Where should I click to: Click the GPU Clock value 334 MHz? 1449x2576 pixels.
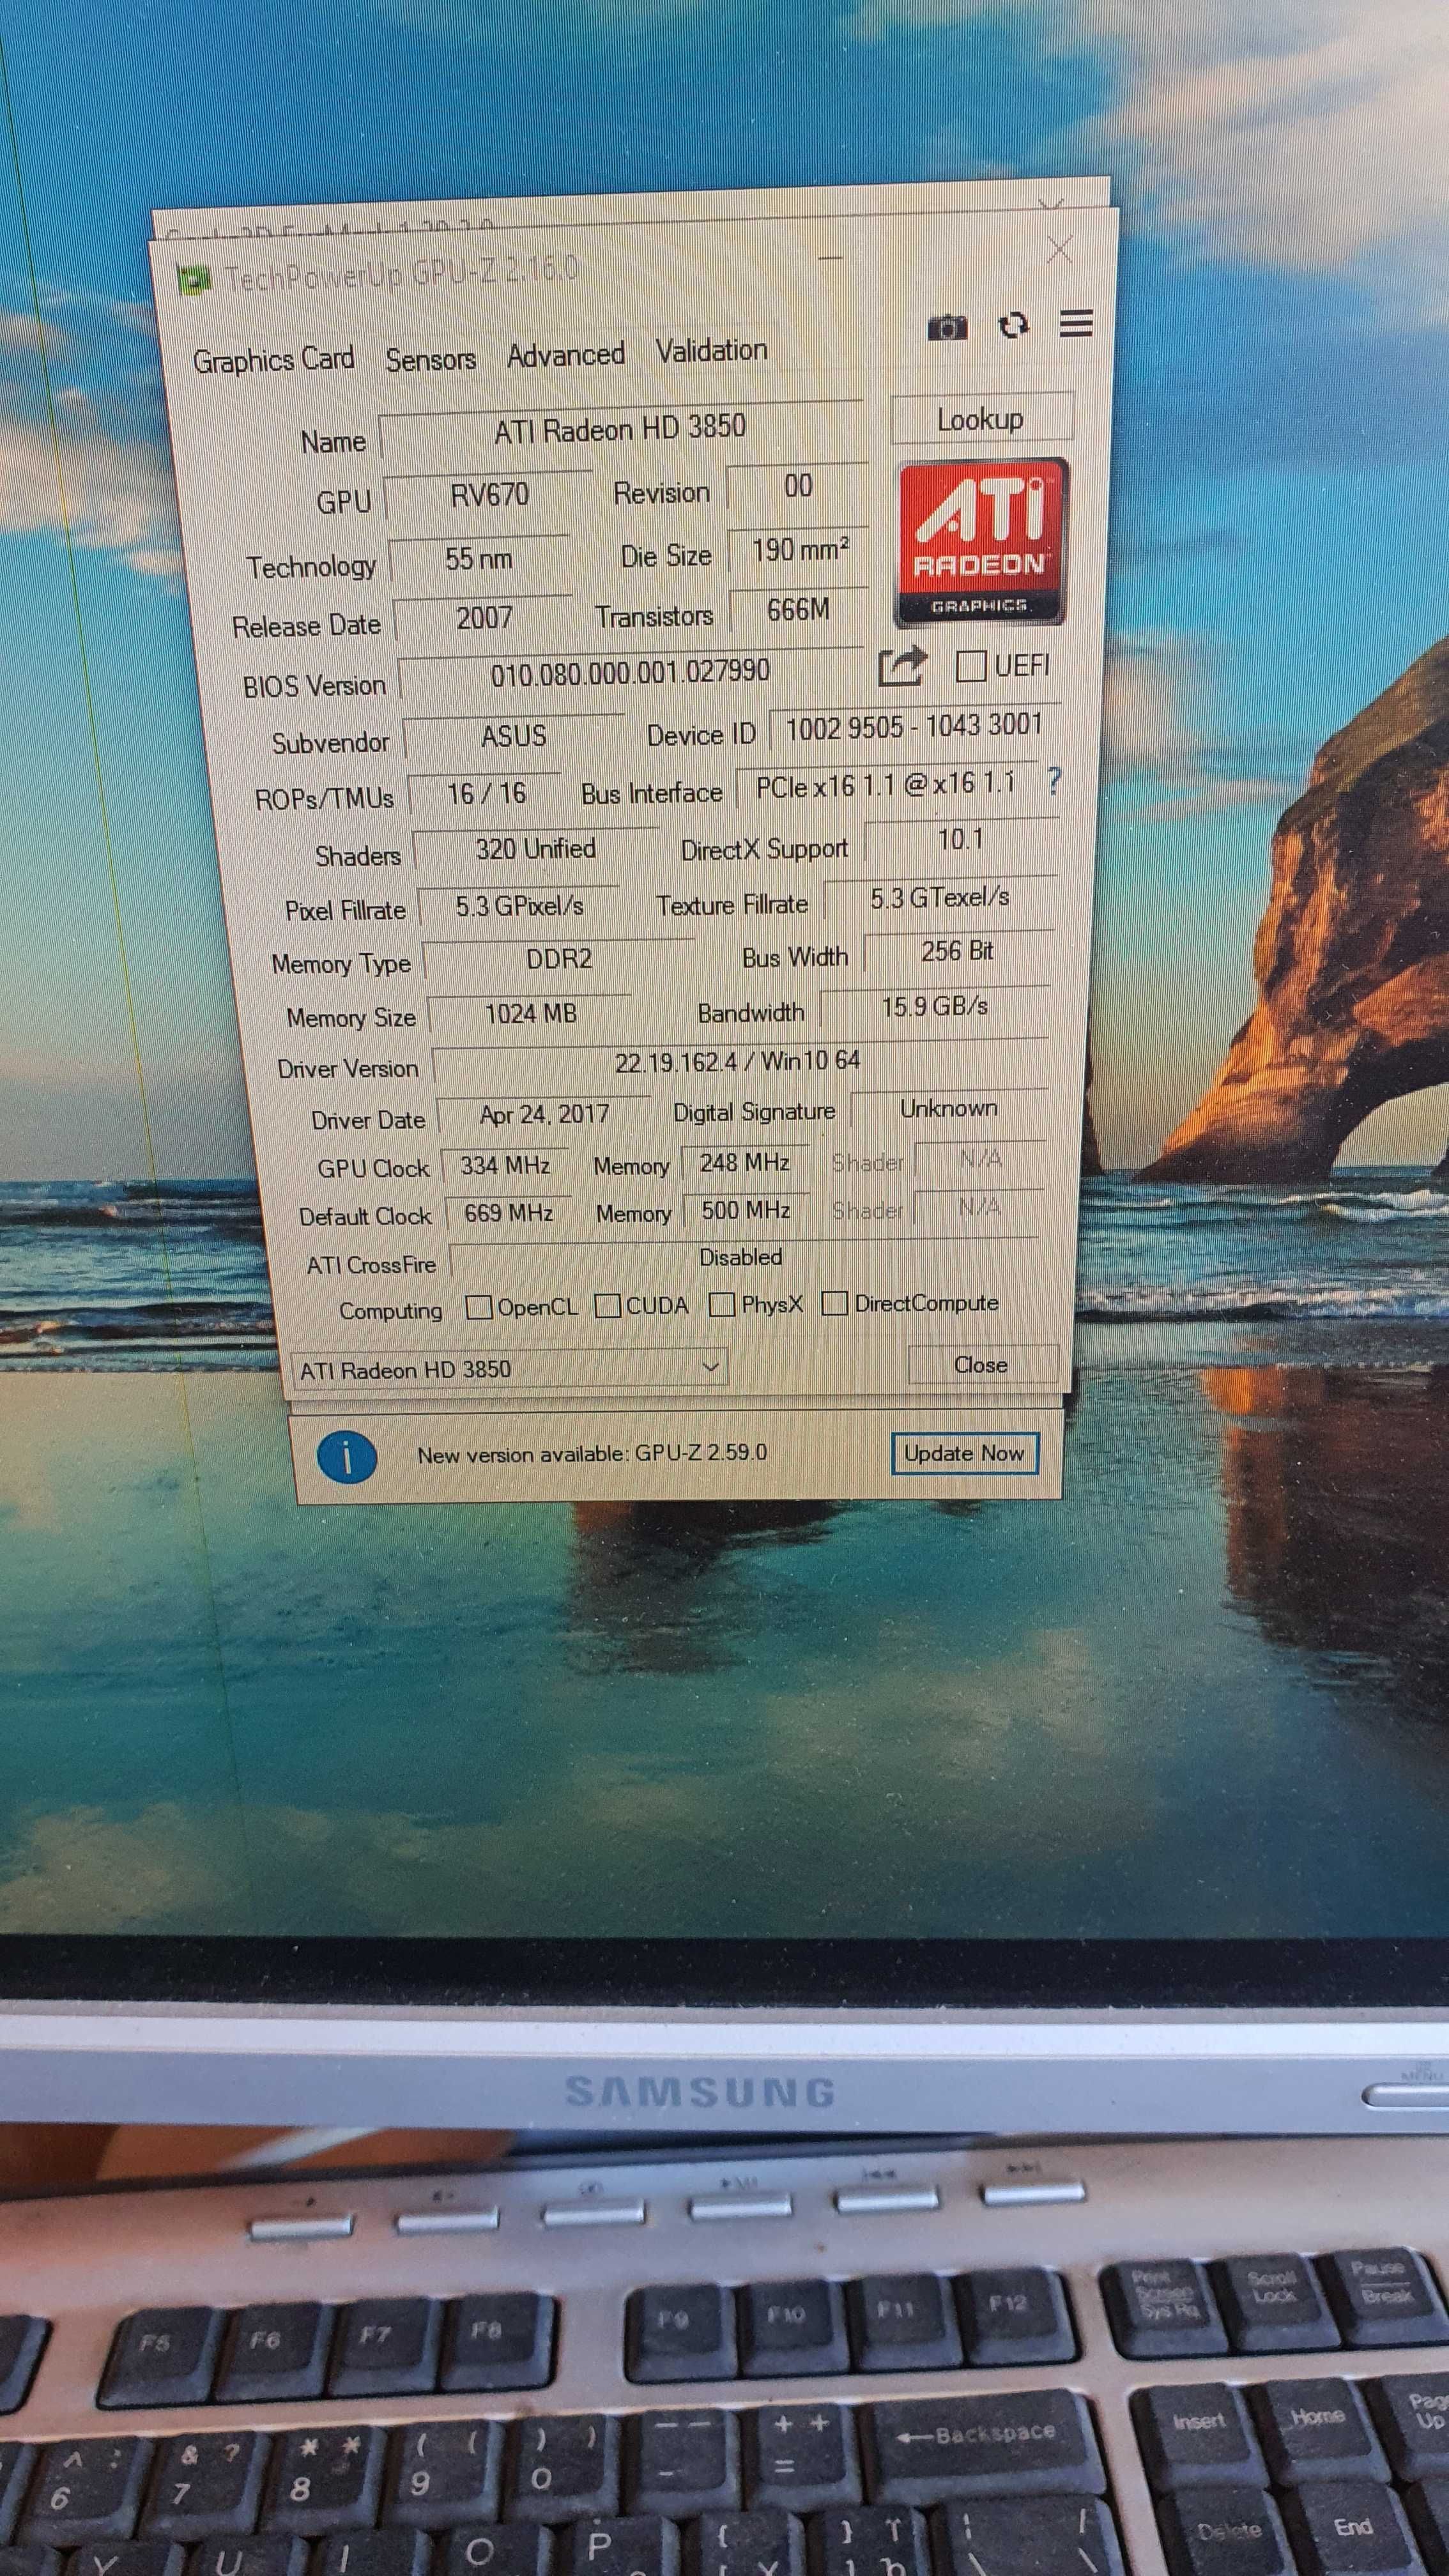pos(505,1166)
